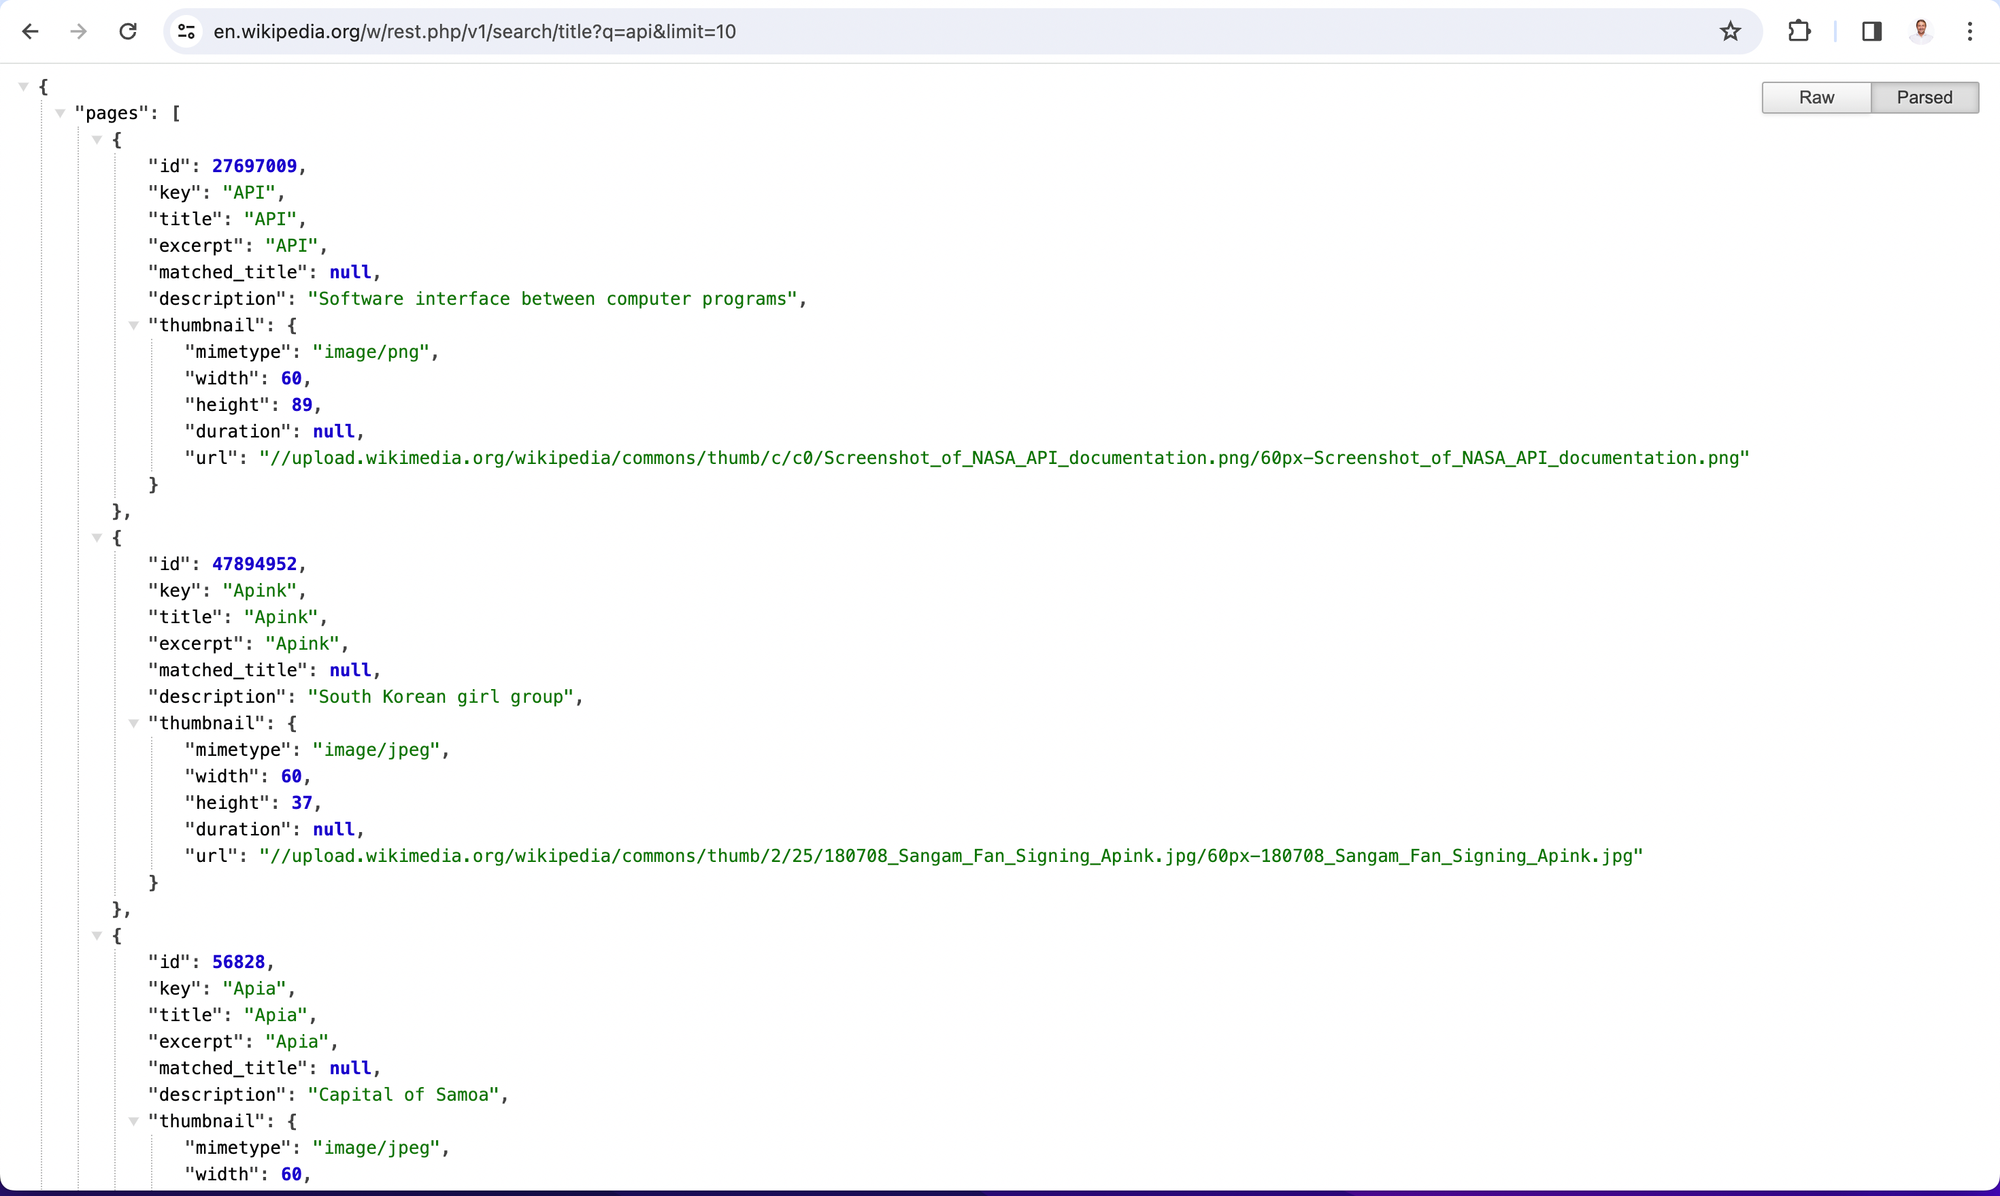This screenshot has width=2000, height=1196.
Task: Collapse the "pages" array
Action: (x=60, y=113)
